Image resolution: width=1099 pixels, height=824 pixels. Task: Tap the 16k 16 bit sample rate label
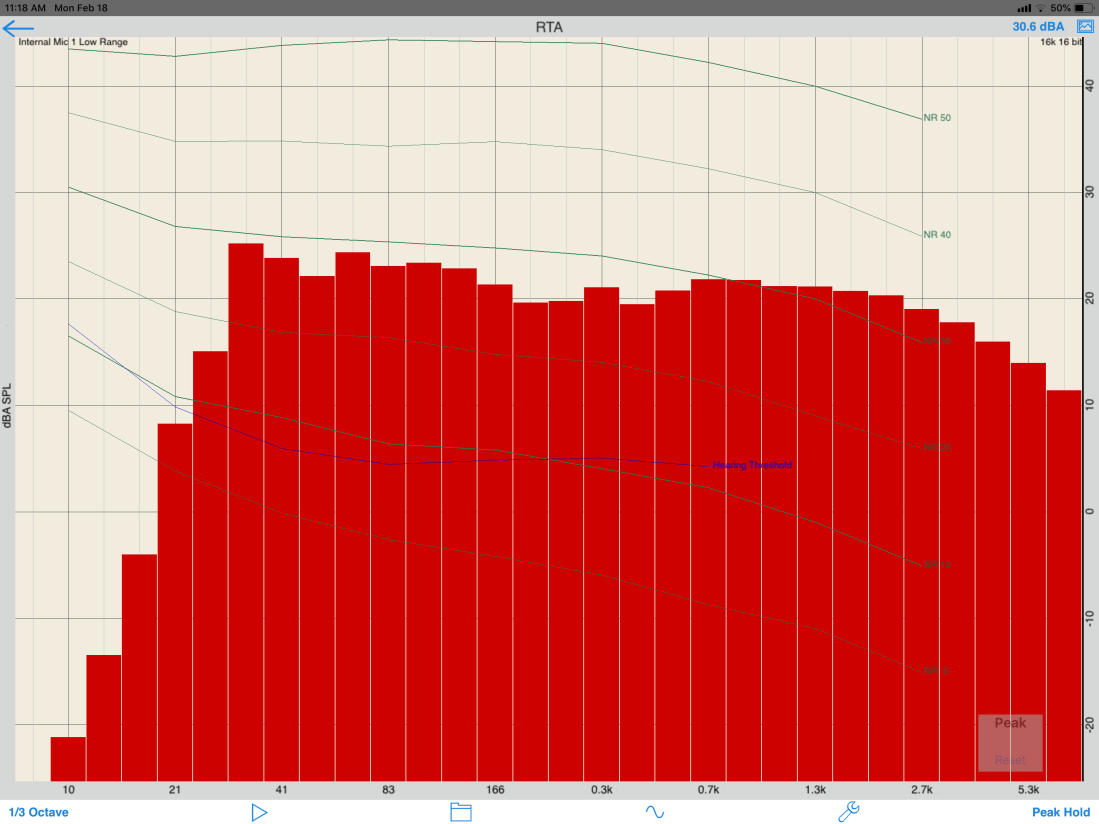coord(1060,43)
